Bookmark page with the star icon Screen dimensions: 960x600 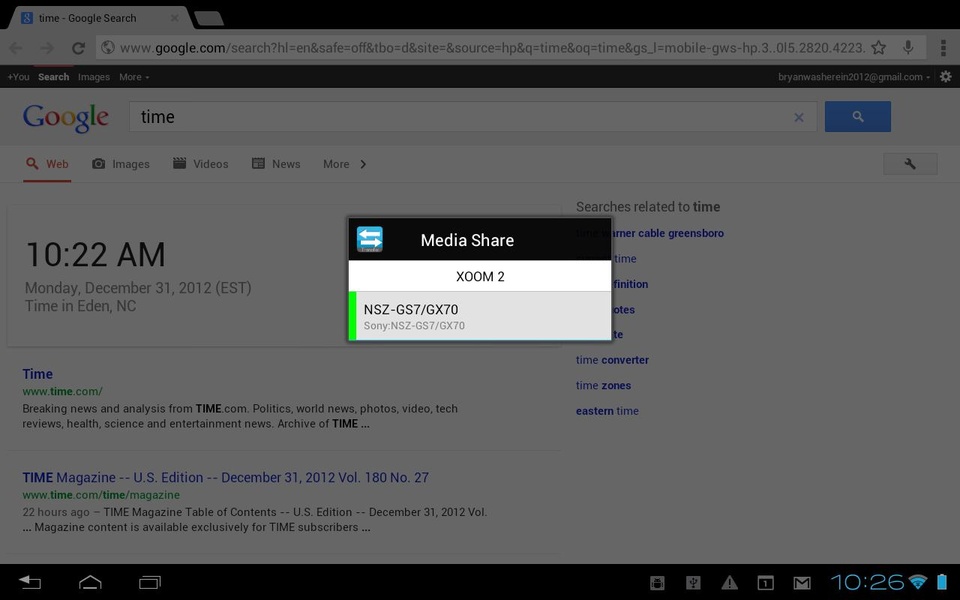pos(879,47)
